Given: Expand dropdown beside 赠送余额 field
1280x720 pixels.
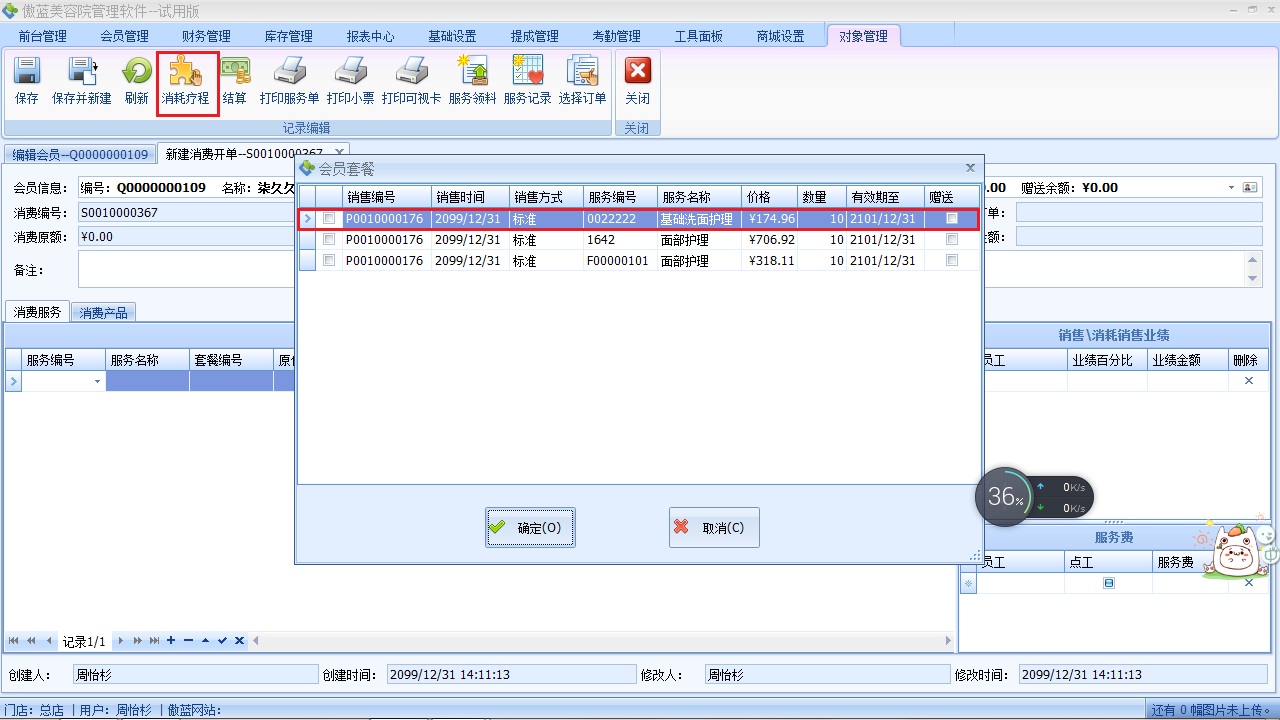Looking at the screenshot, I should [1231, 188].
